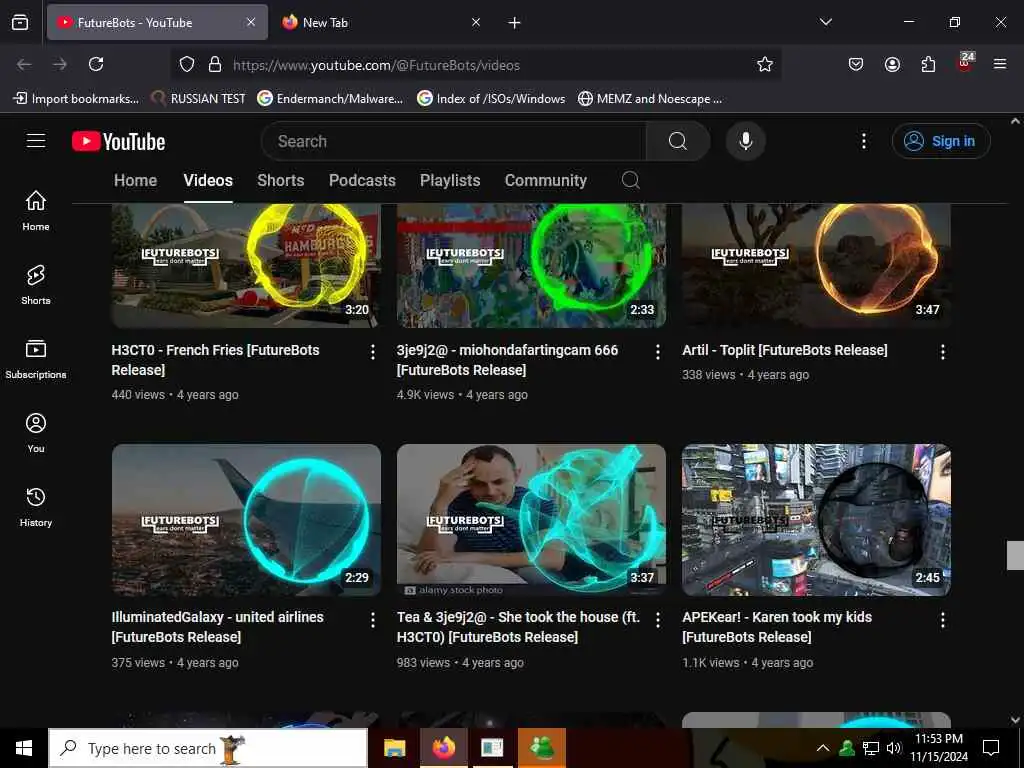Screen dimensions: 1024x768
Task: Open File Explorer from taskbar
Action: (x=394, y=748)
